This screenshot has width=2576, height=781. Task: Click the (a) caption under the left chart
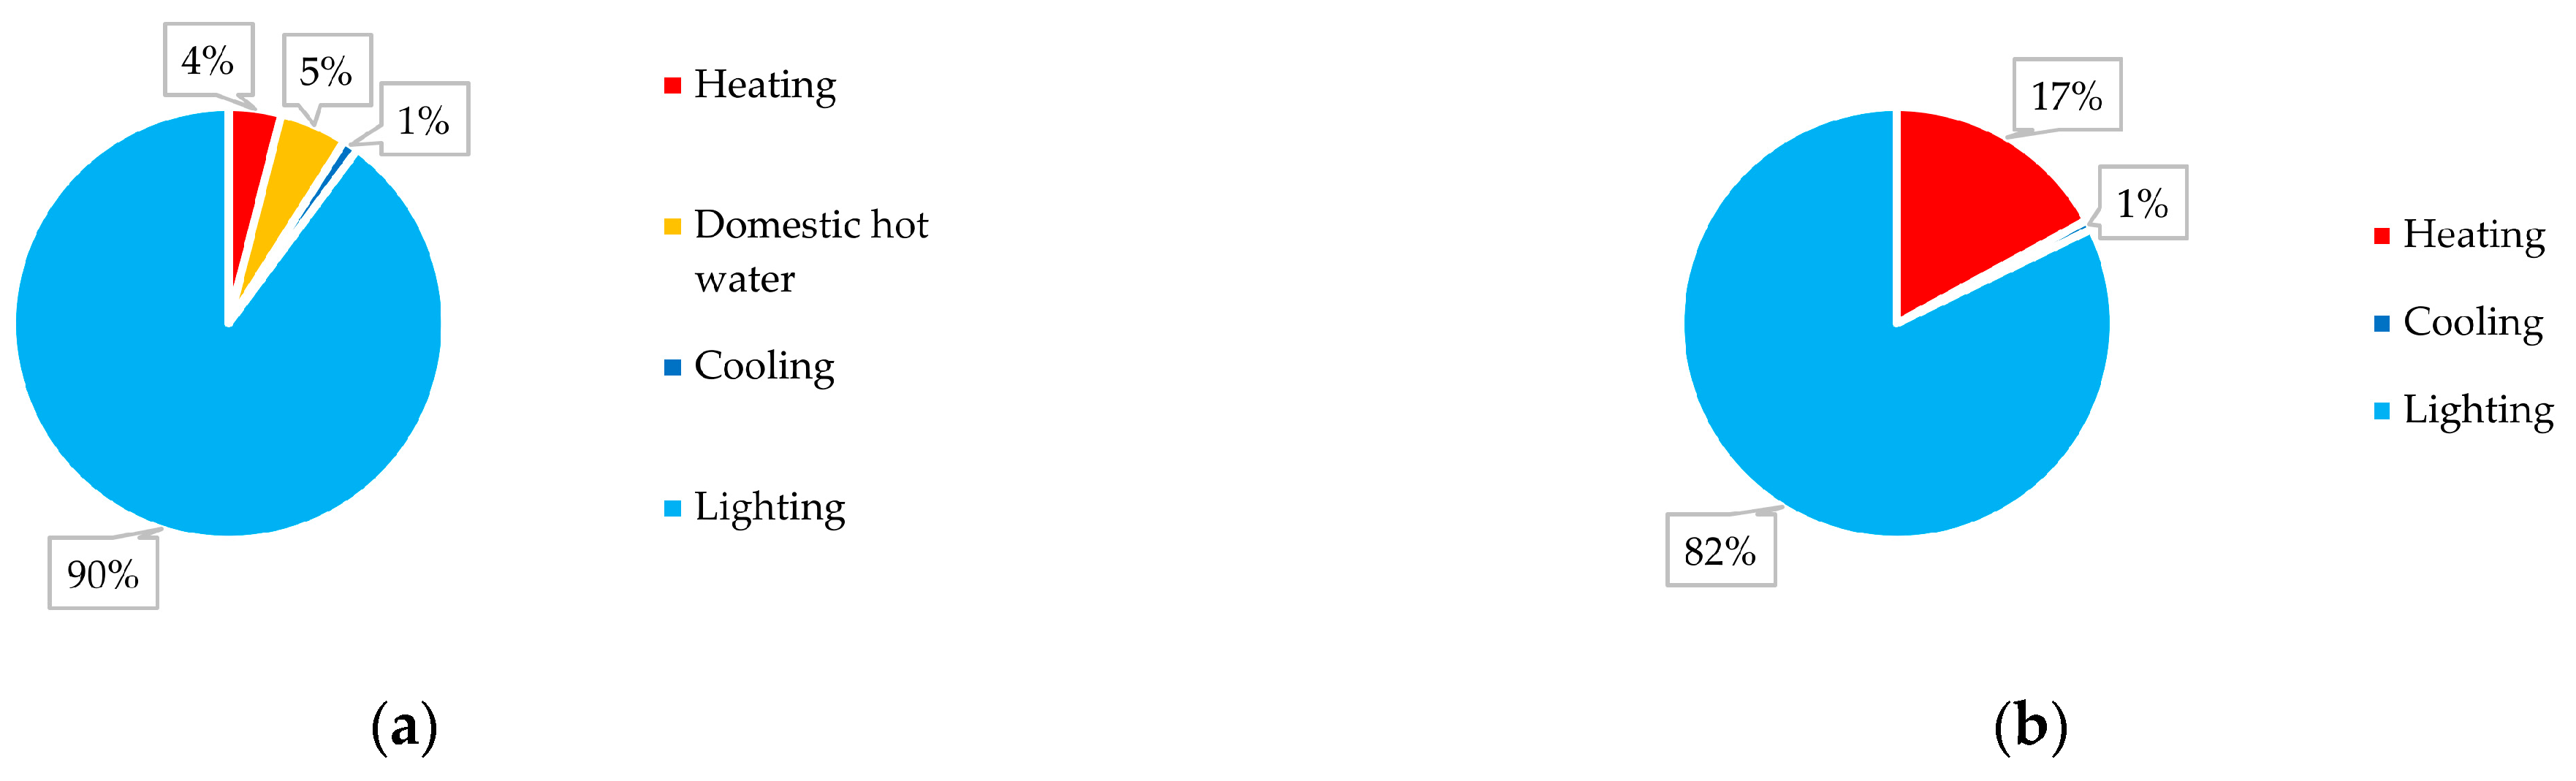(404, 727)
